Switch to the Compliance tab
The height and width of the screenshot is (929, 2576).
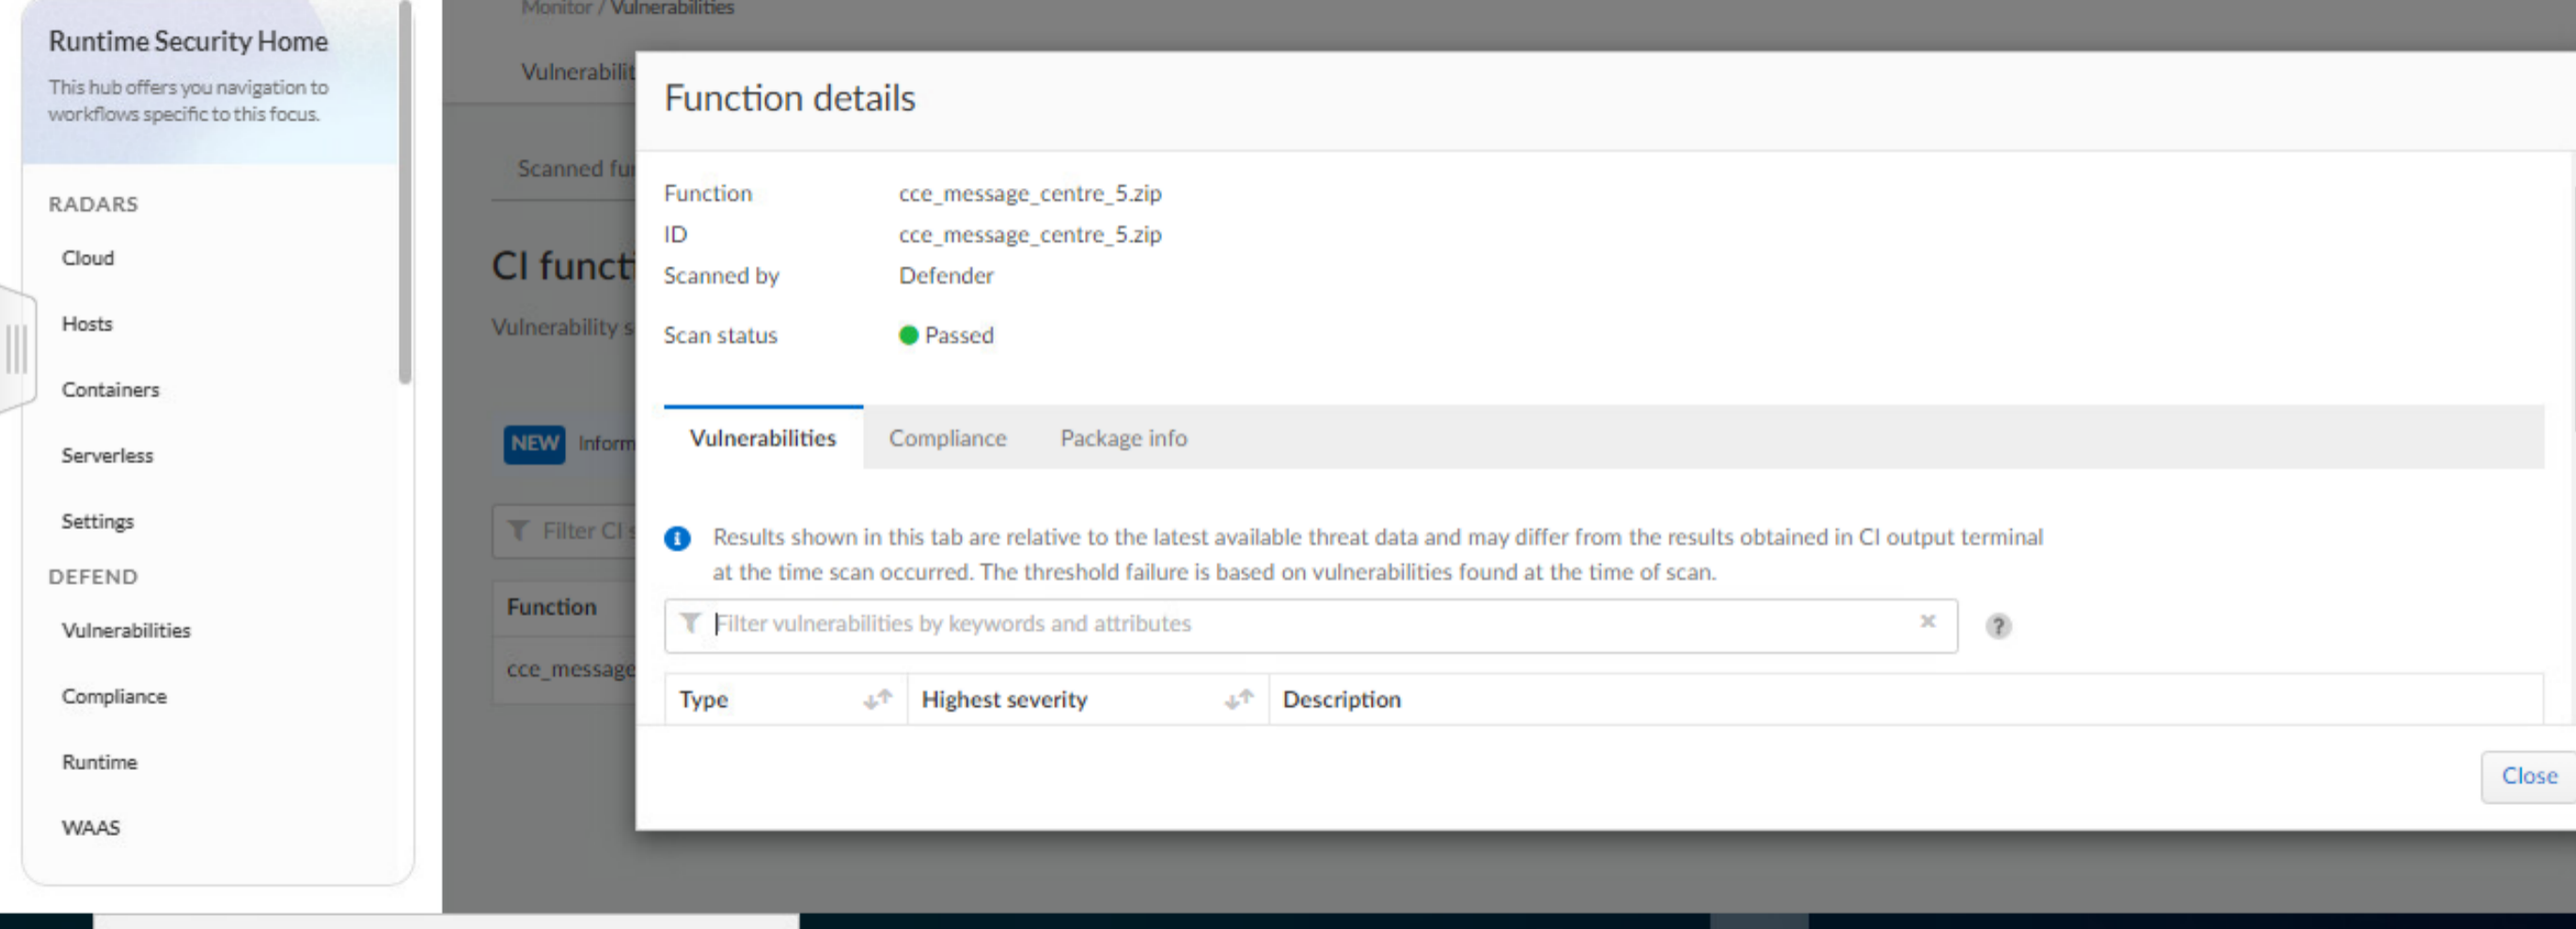[x=947, y=438]
